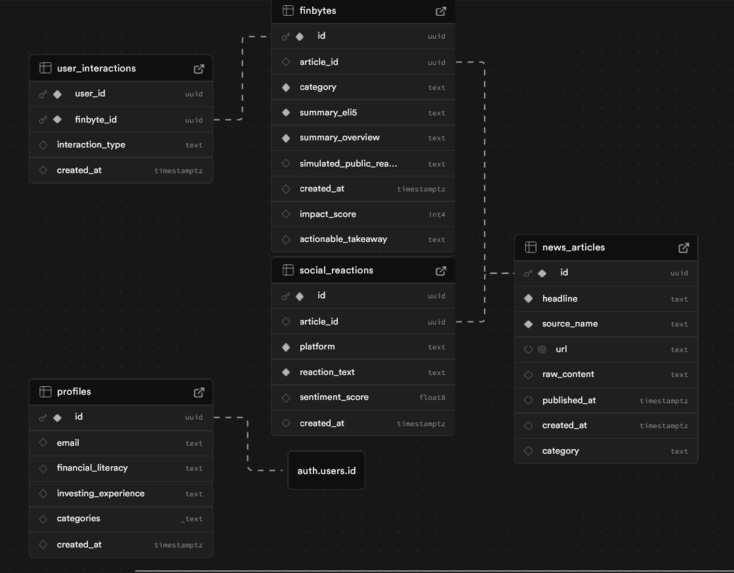Open finbytes table via external link icon
The width and height of the screenshot is (734, 573).
(440, 11)
